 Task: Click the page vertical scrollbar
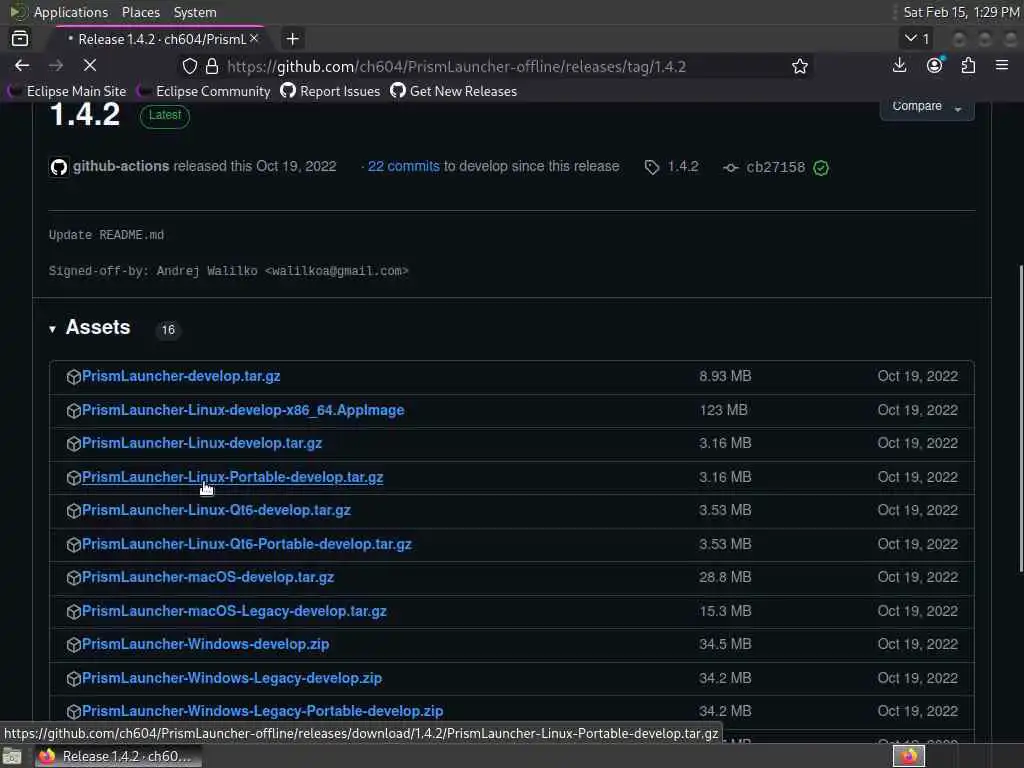(x=1020, y=418)
